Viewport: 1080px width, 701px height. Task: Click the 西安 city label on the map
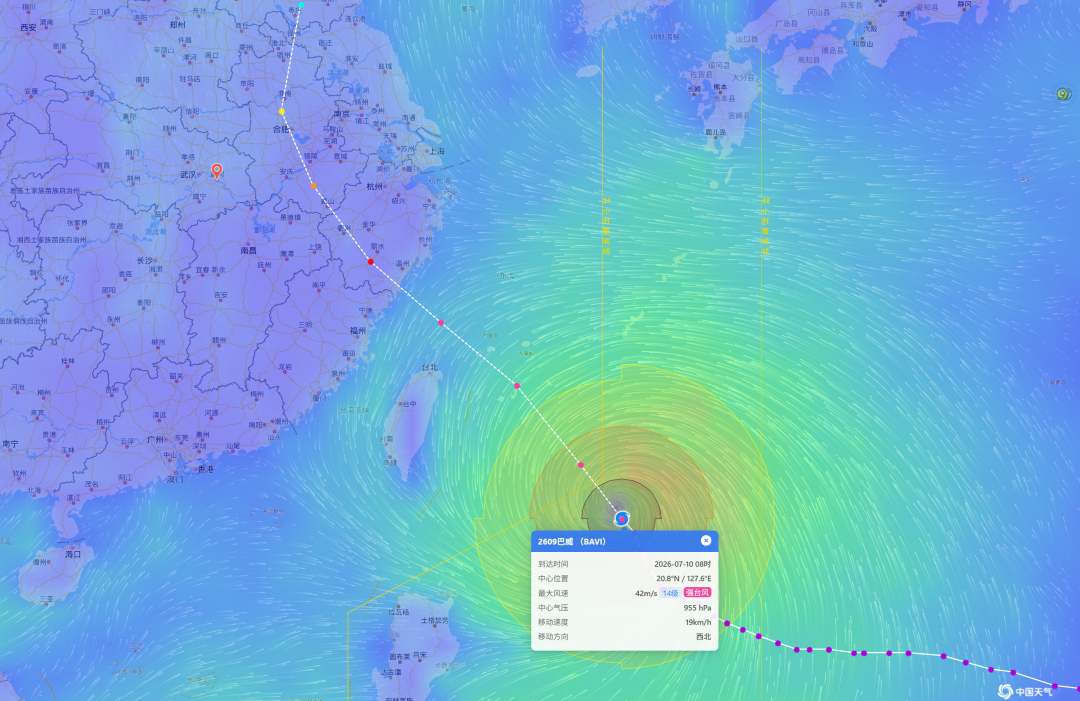pyautogui.click(x=28, y=28)
